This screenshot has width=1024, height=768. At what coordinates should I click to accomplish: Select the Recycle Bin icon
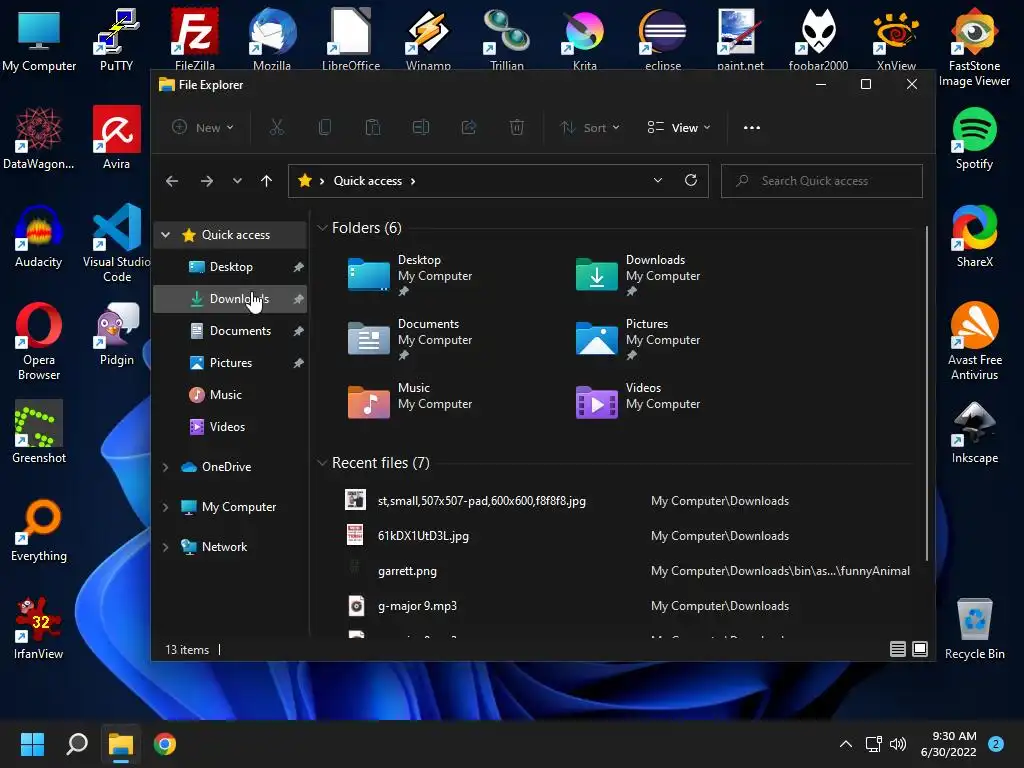tap(974, 628)
